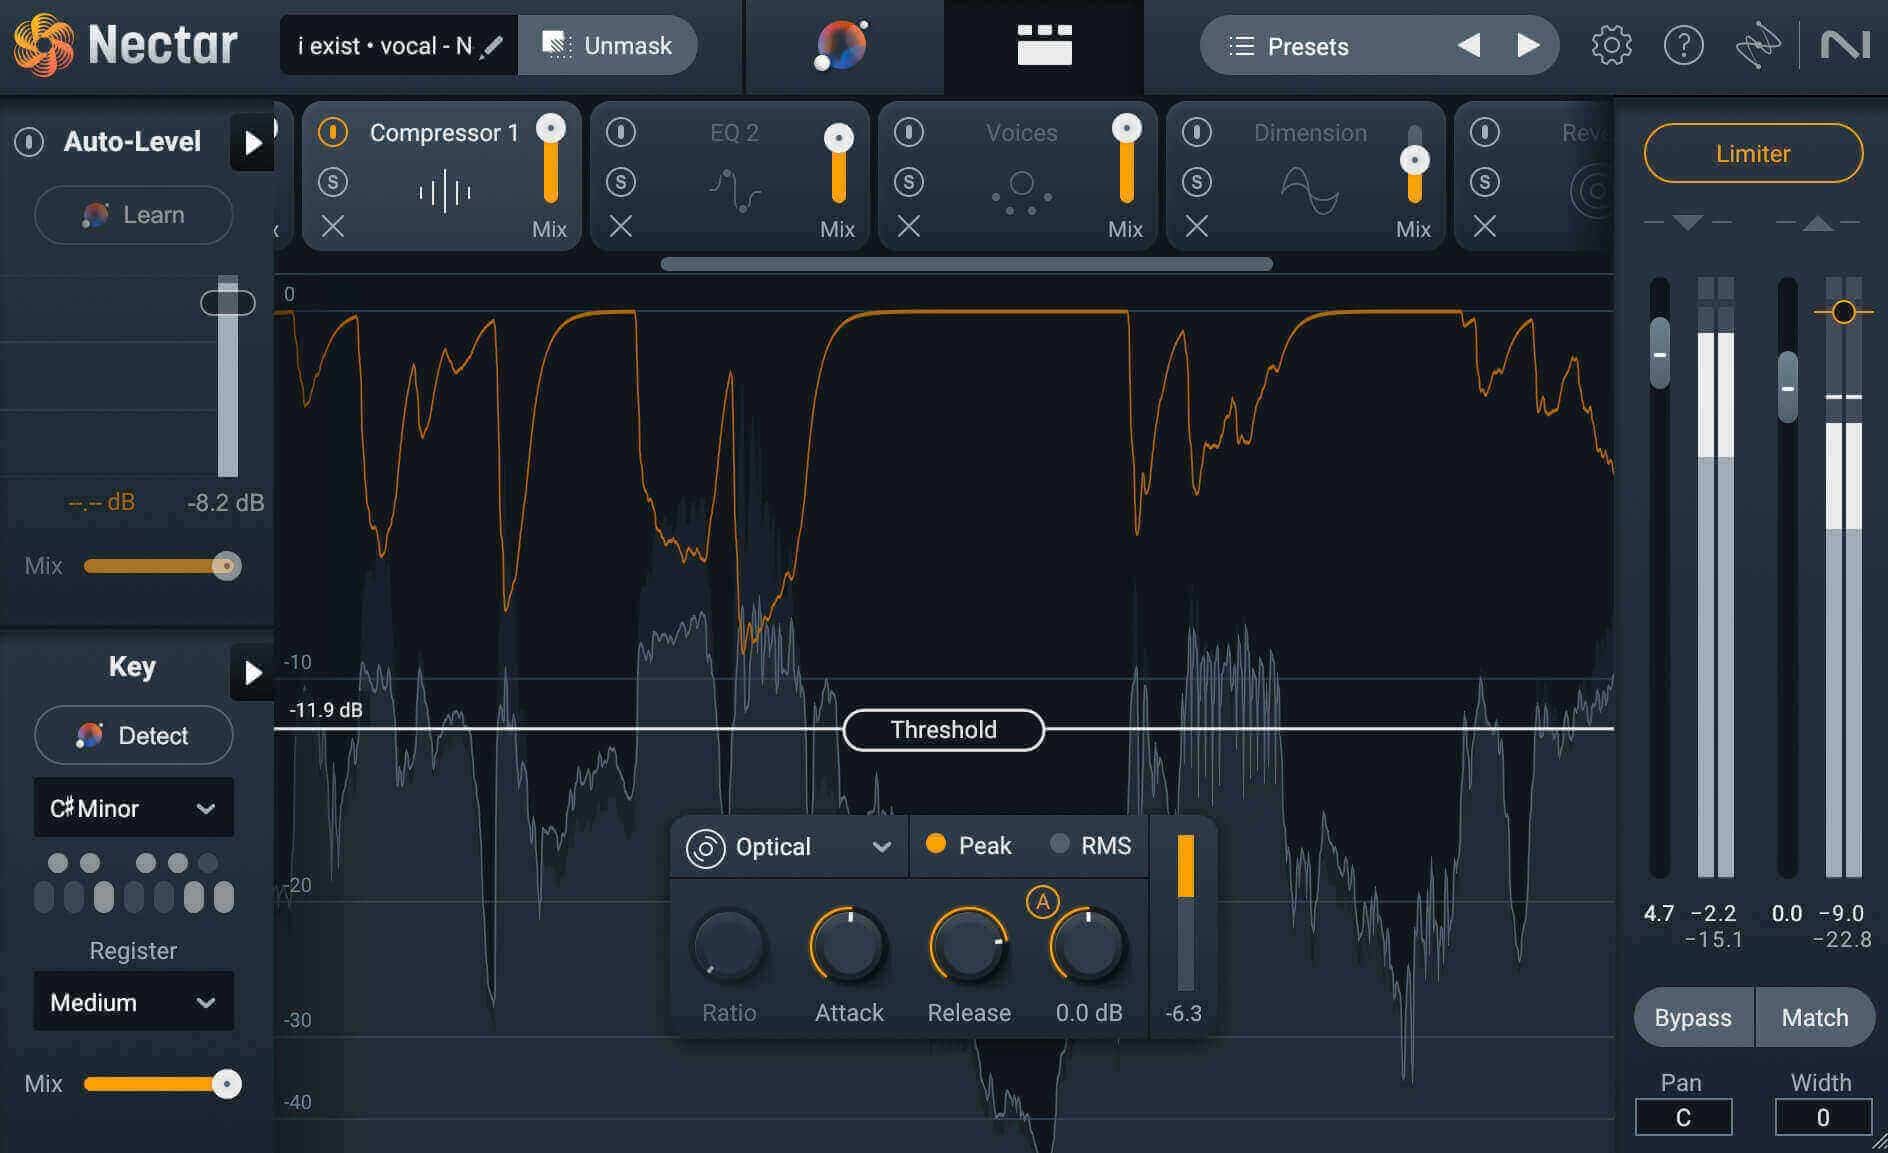Click the Unmask button
The height and width of the screenshot is (1153, 1888).
click(607, 46)
